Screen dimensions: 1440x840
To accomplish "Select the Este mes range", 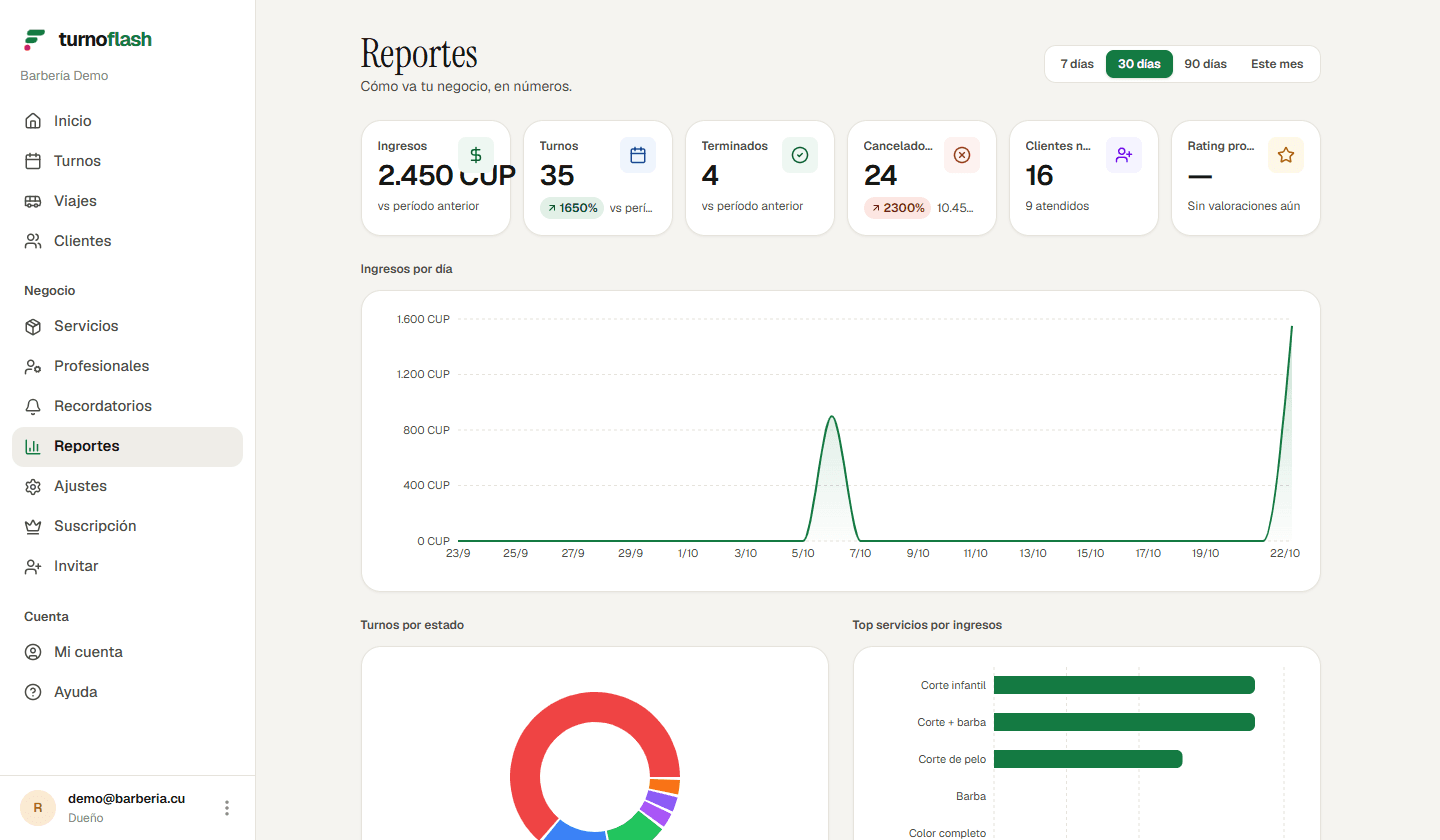I will 1277,64.
